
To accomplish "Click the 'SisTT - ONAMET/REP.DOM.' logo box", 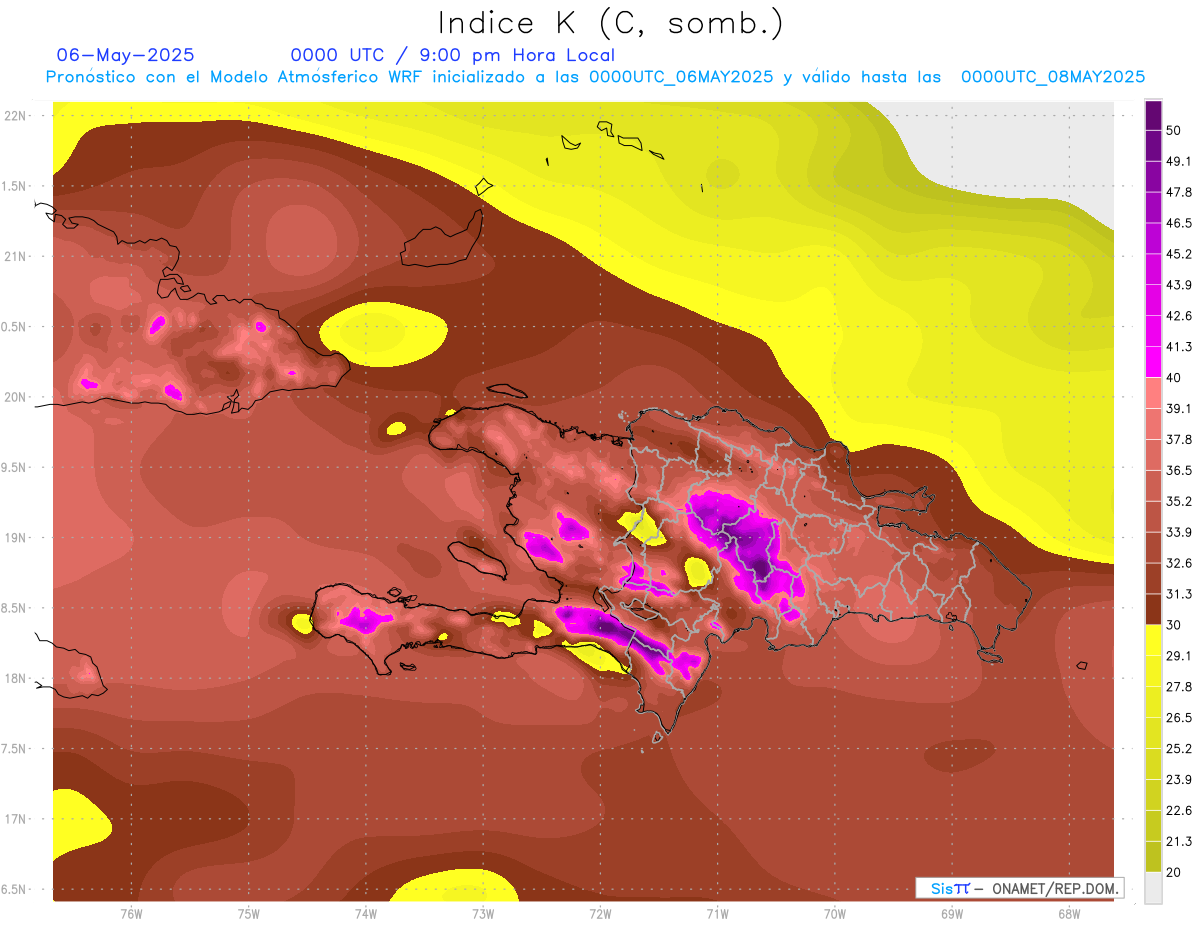I will [1019, 888].
